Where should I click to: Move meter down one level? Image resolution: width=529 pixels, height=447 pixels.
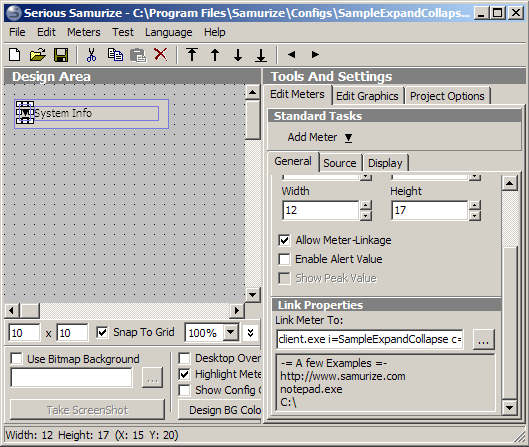point(238,55)
